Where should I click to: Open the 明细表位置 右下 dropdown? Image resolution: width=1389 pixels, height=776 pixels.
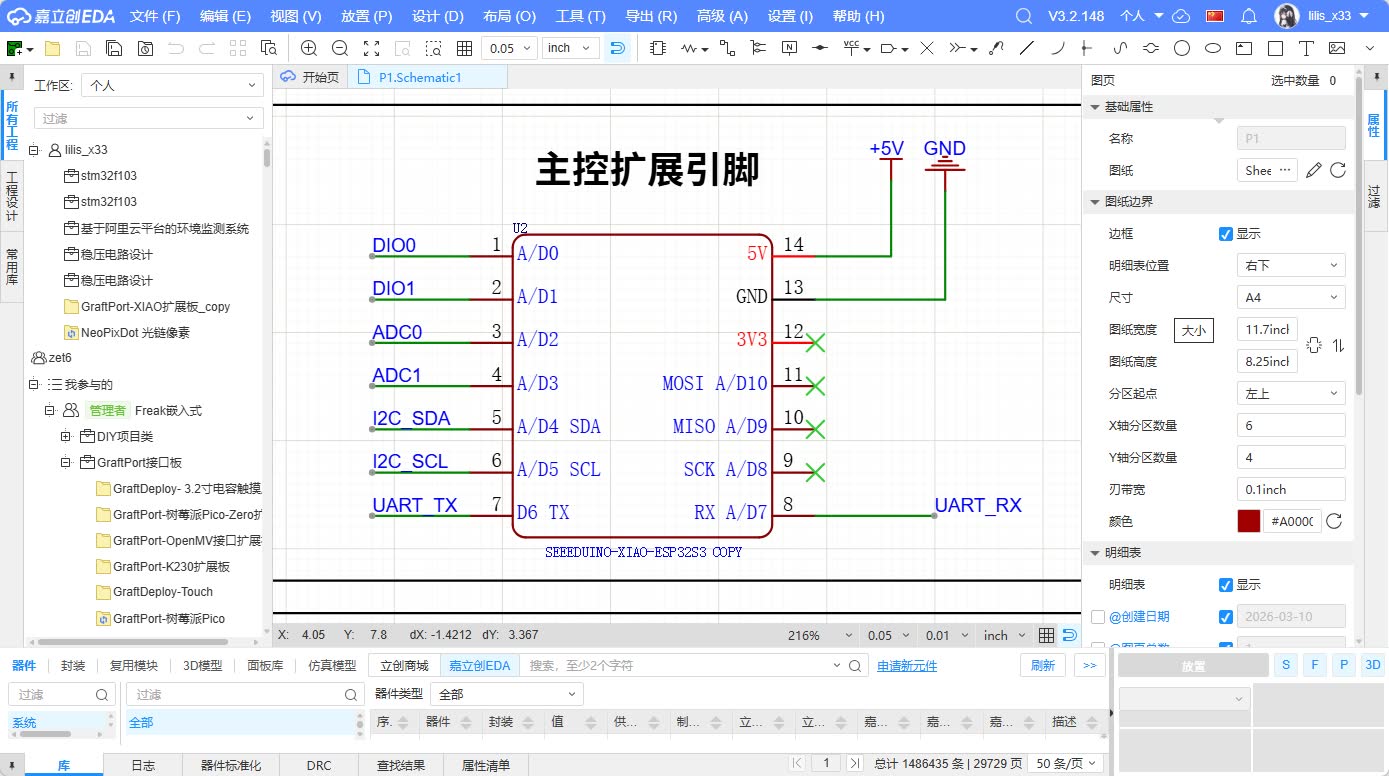tap(1291, 265)
